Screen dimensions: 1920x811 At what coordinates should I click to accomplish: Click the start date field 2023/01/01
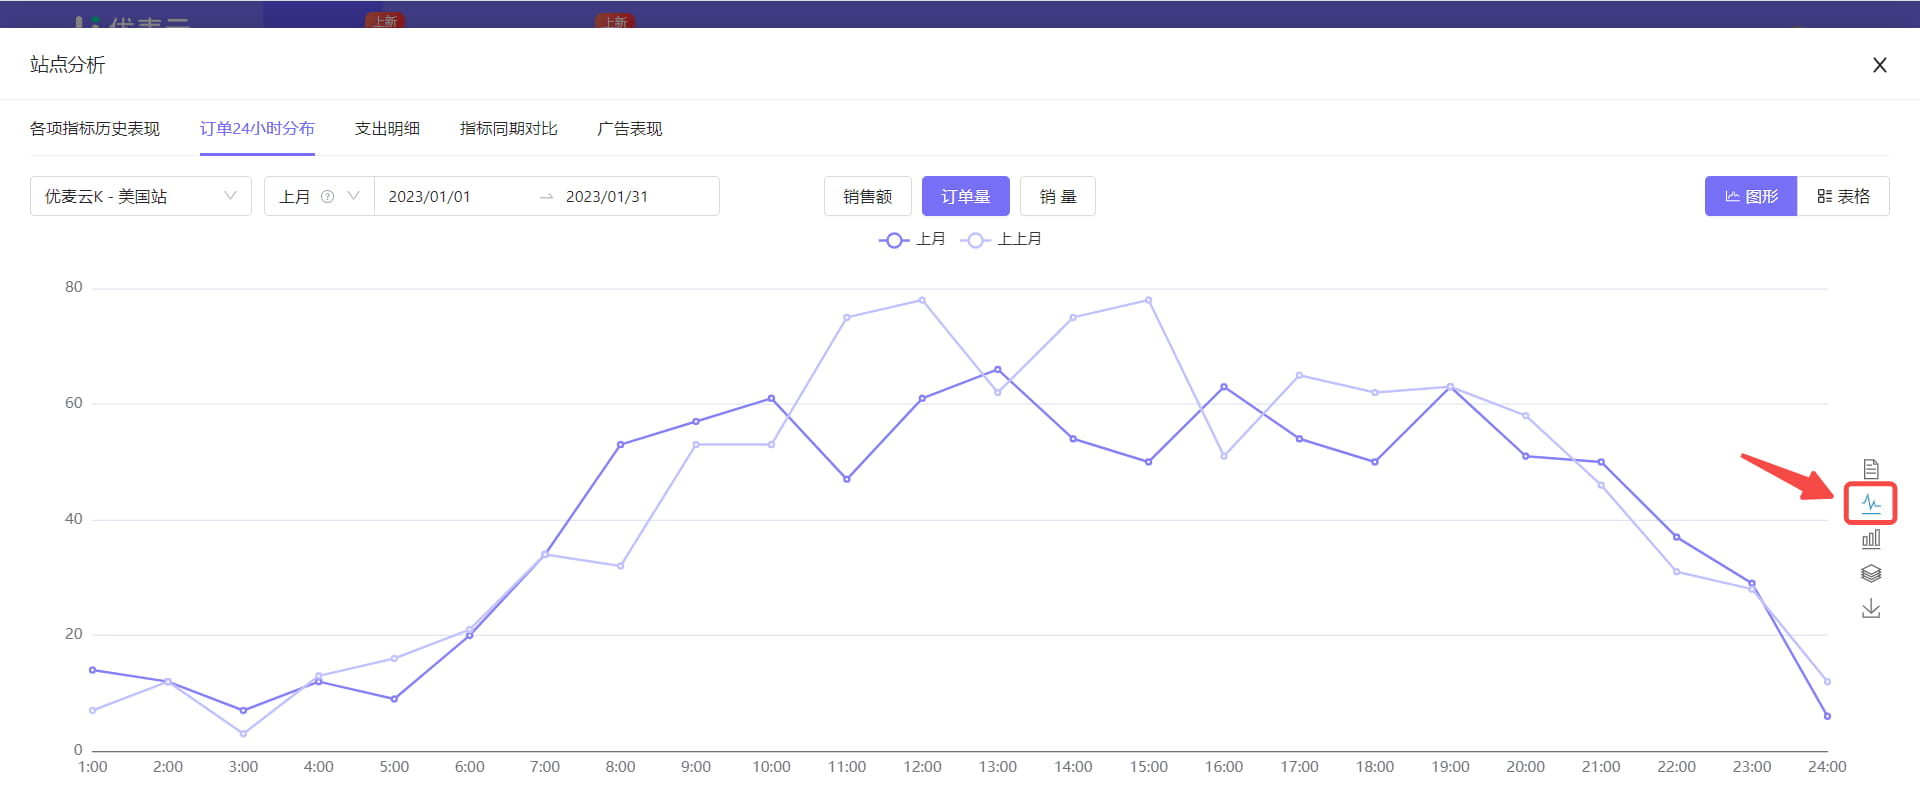pos(429,197)
